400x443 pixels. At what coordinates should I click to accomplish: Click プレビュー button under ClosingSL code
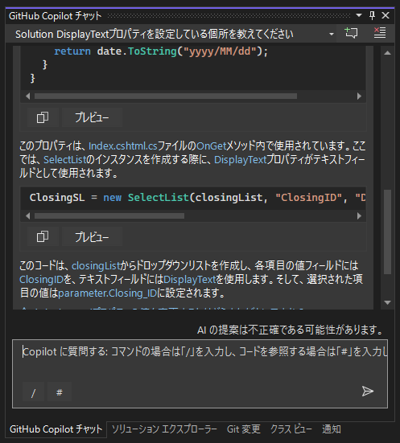pos(92,237)
